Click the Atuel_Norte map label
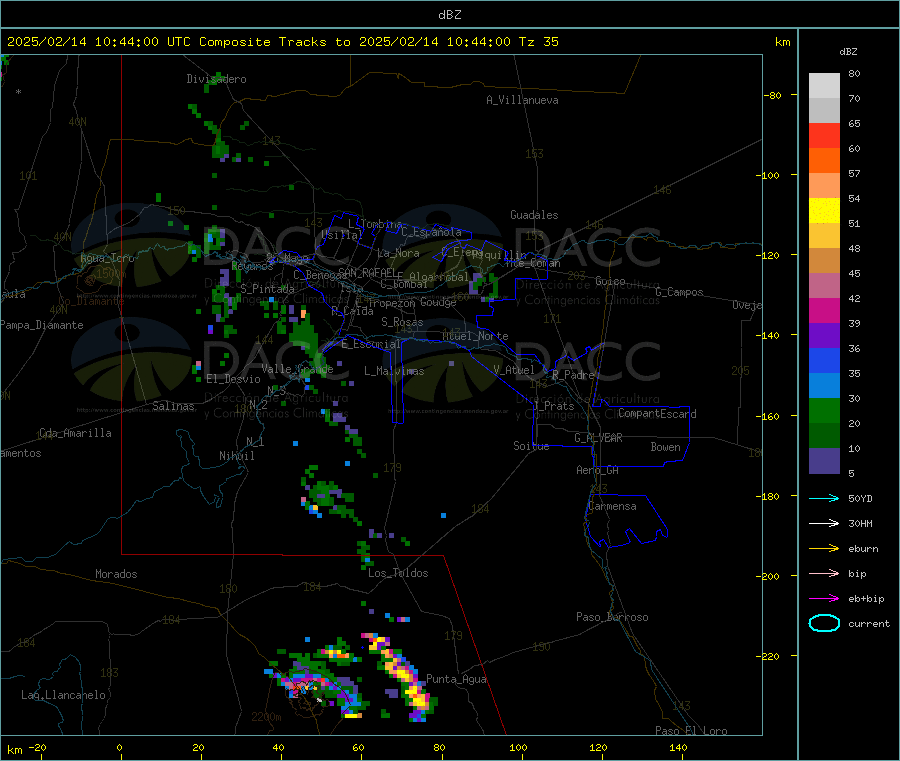The width and height of the screenshot is (900, 761). coord(475,336)
